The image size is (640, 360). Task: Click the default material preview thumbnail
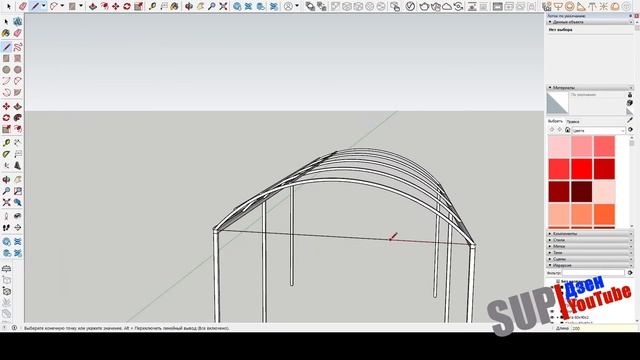point(557,103)
